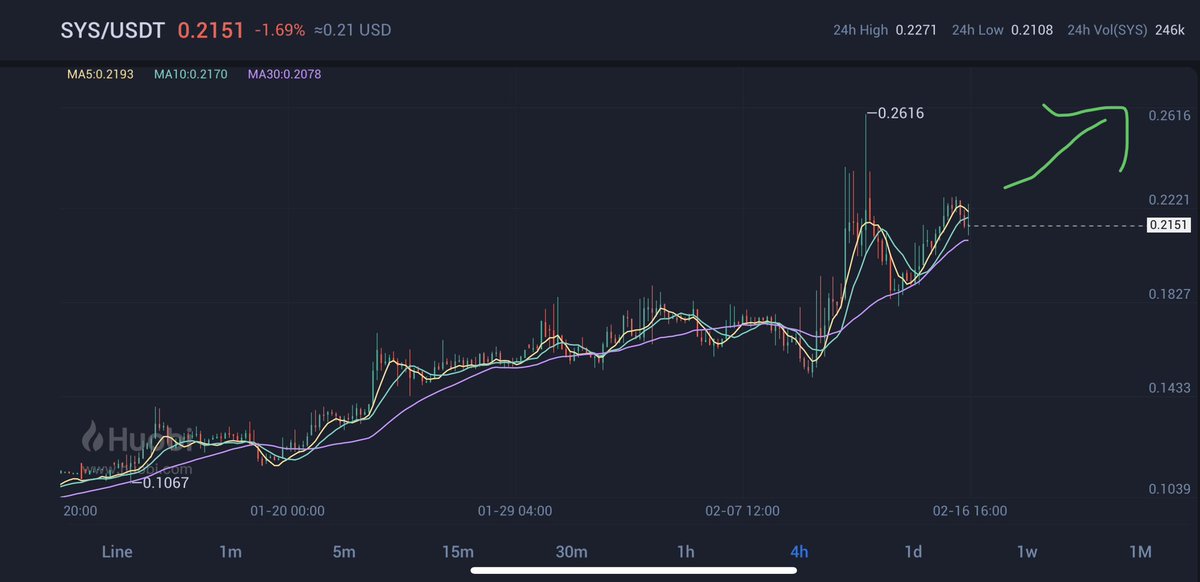The width and height of the screenshot is (1200, 582).
Task: Click the 0.1433 price axis label
Action: [x=1168, y=387]
